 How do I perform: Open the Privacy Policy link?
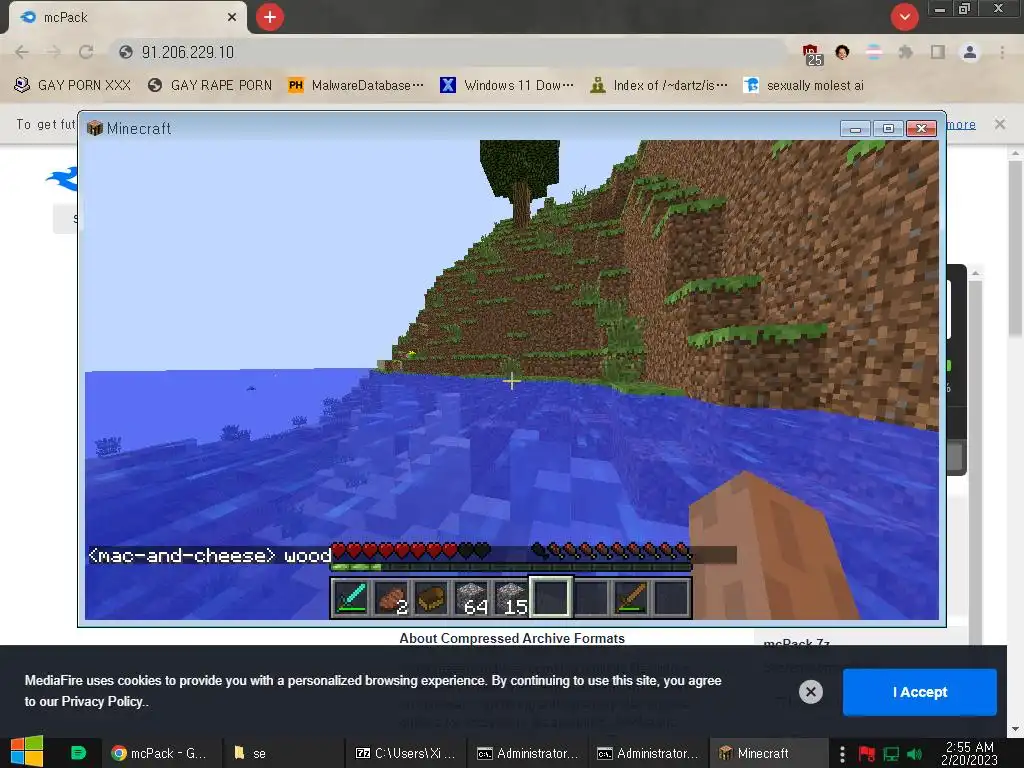coord(102,702)
